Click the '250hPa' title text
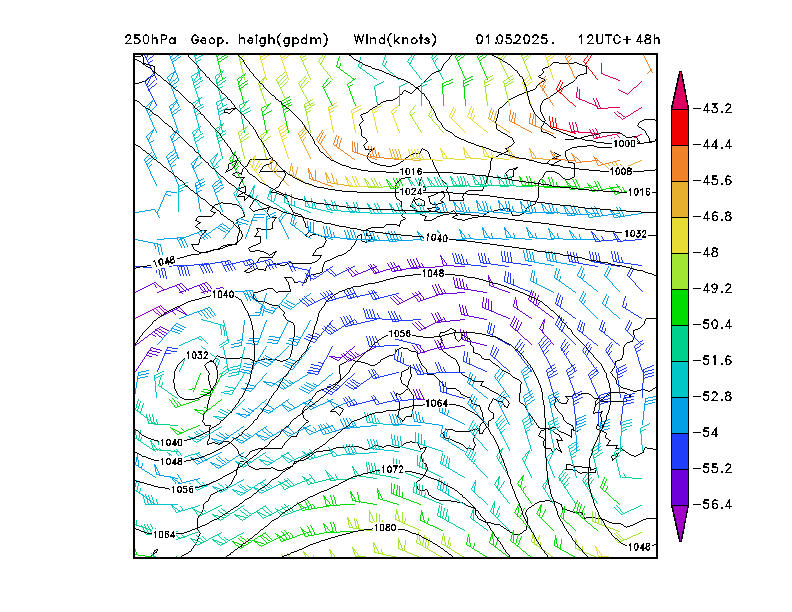Image resolution: width=792 pixels, height=612 pixels. point(151,39)
